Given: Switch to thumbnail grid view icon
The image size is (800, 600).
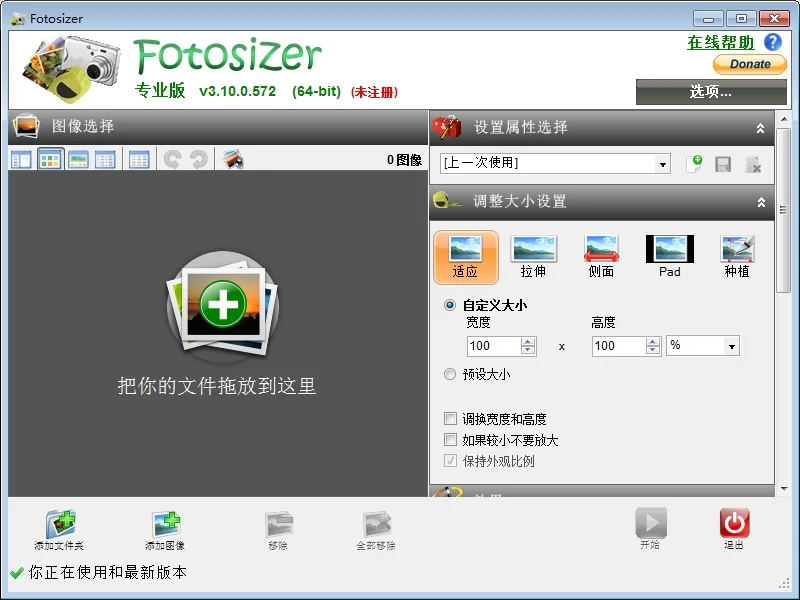Looking at the screenshot, I should point(51,159).
